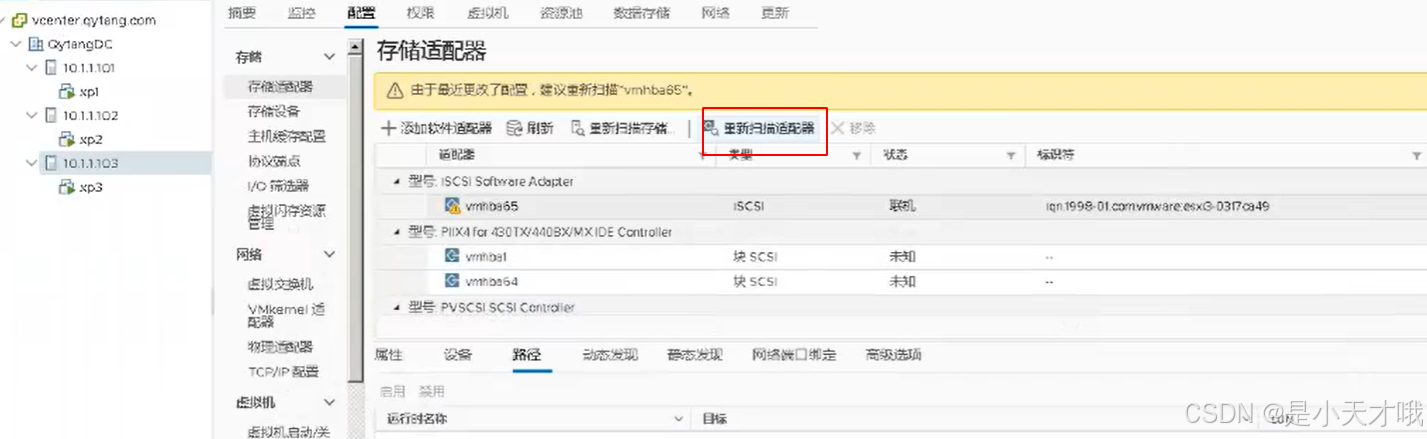This screenshot has height=439, width=1427.
Task: Collapse the 10.1.1.103 host chevron
Action: 33,163
